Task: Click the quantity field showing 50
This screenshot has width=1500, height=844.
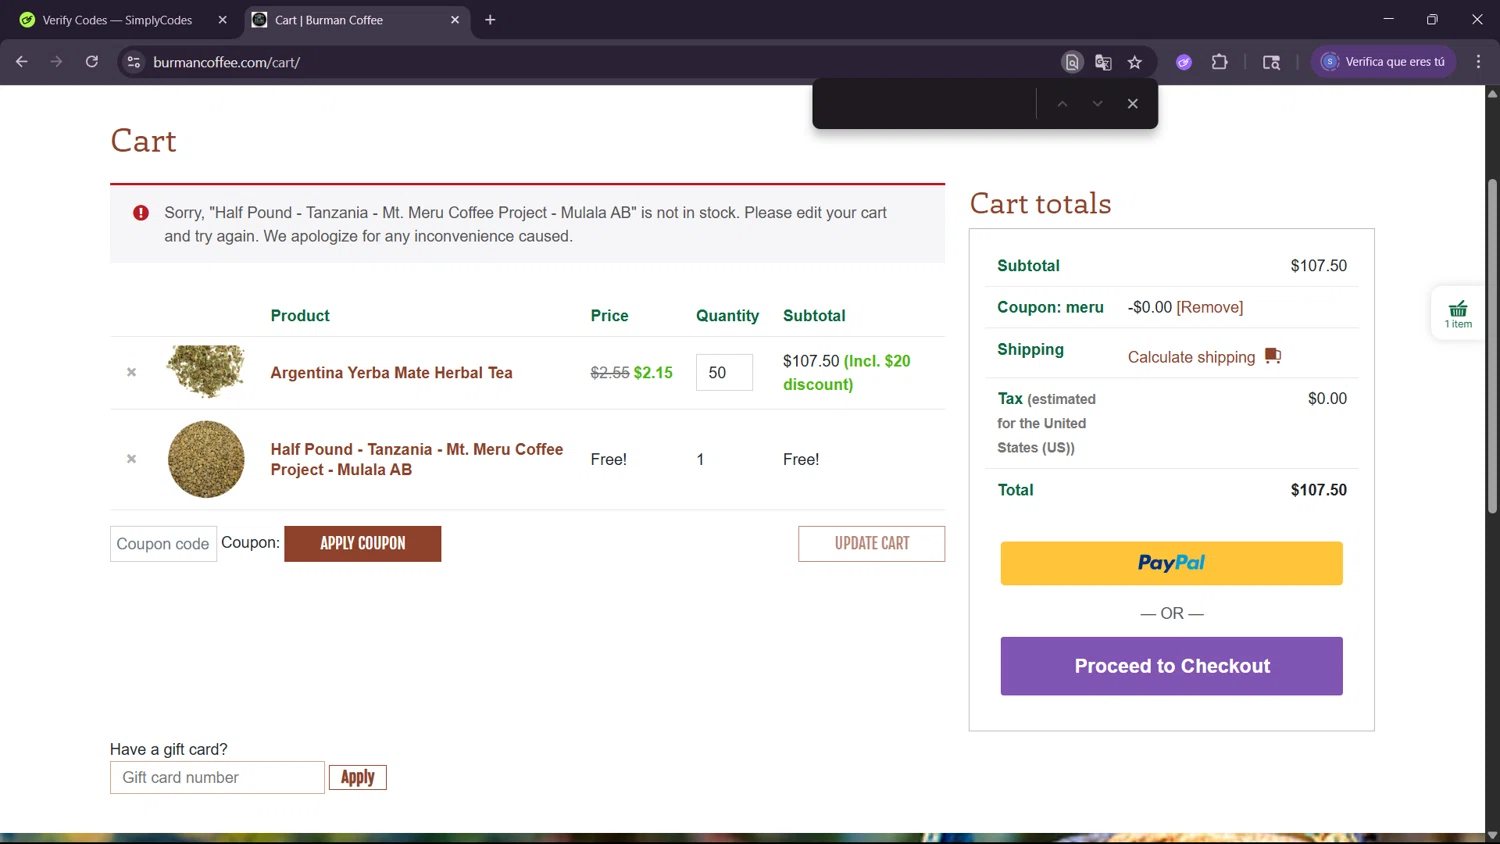Action: point(724,373)
